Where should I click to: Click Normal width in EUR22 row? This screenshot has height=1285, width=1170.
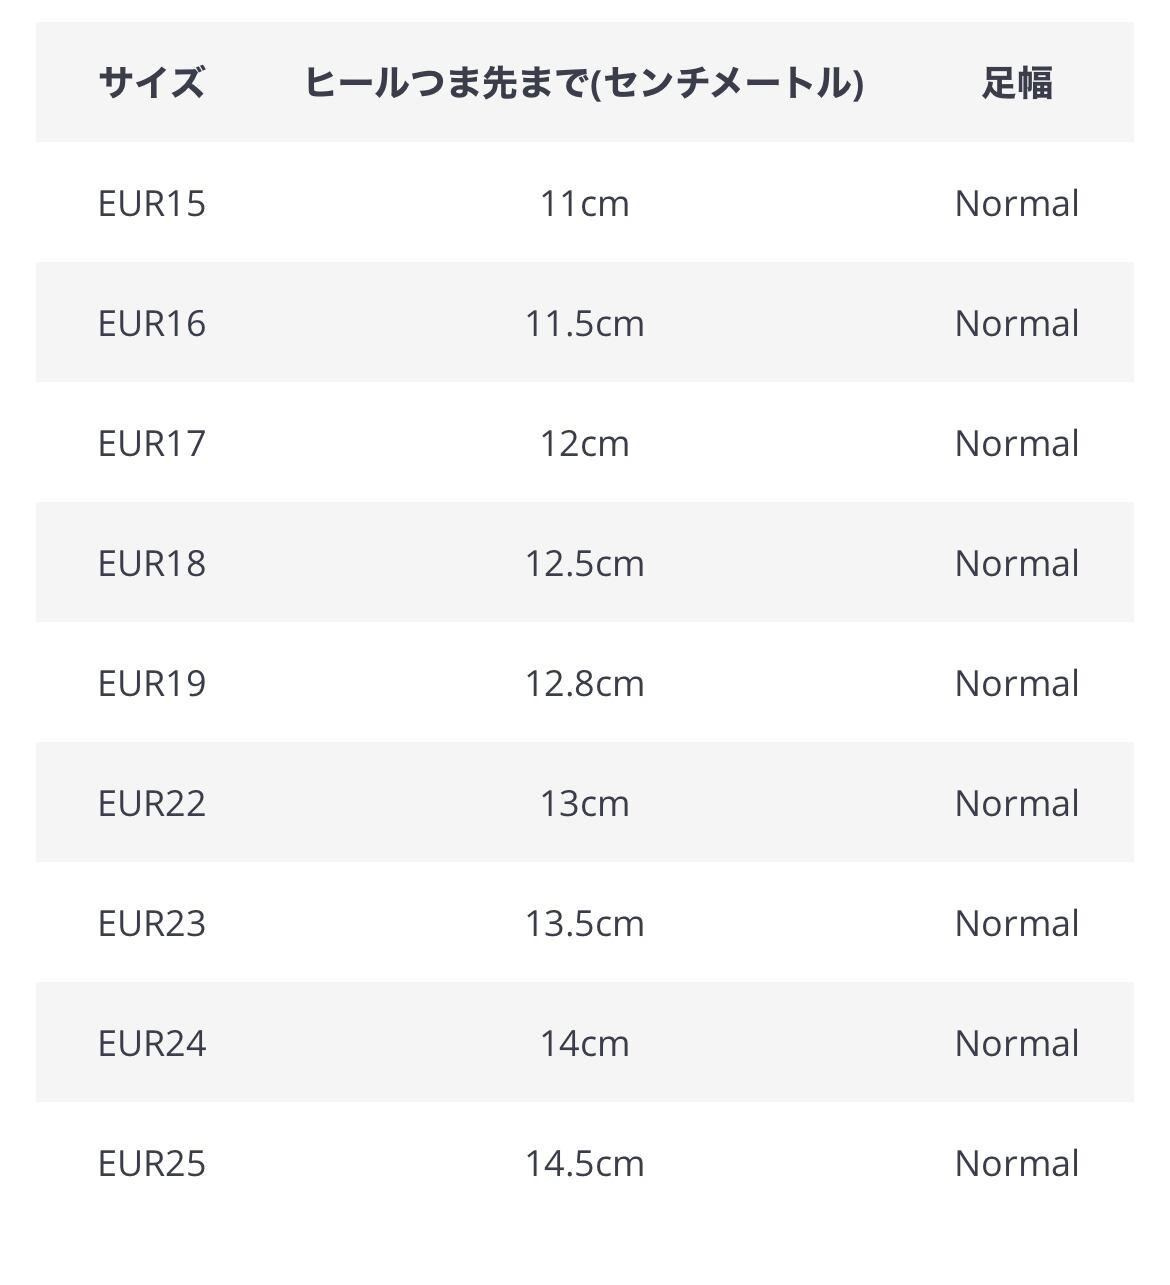(1017, 803)
